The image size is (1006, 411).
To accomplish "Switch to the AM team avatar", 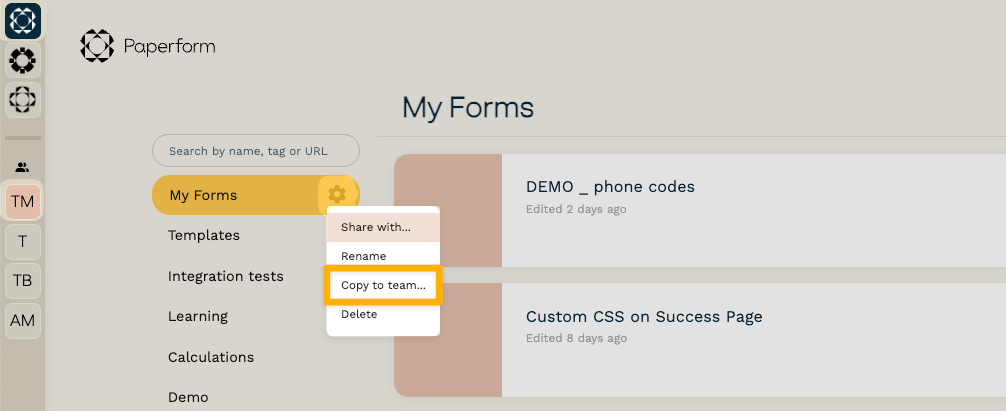I will (x=22, y=321).
